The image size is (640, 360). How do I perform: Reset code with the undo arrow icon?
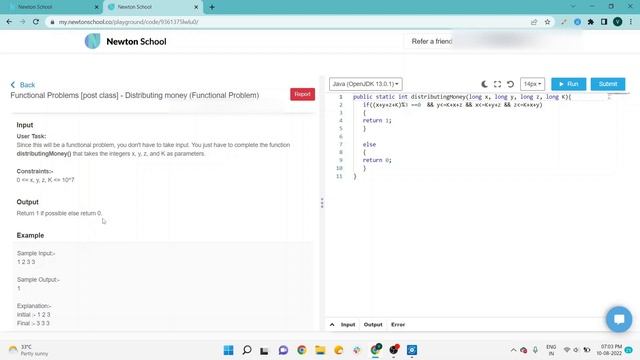[x=510, y=84]
